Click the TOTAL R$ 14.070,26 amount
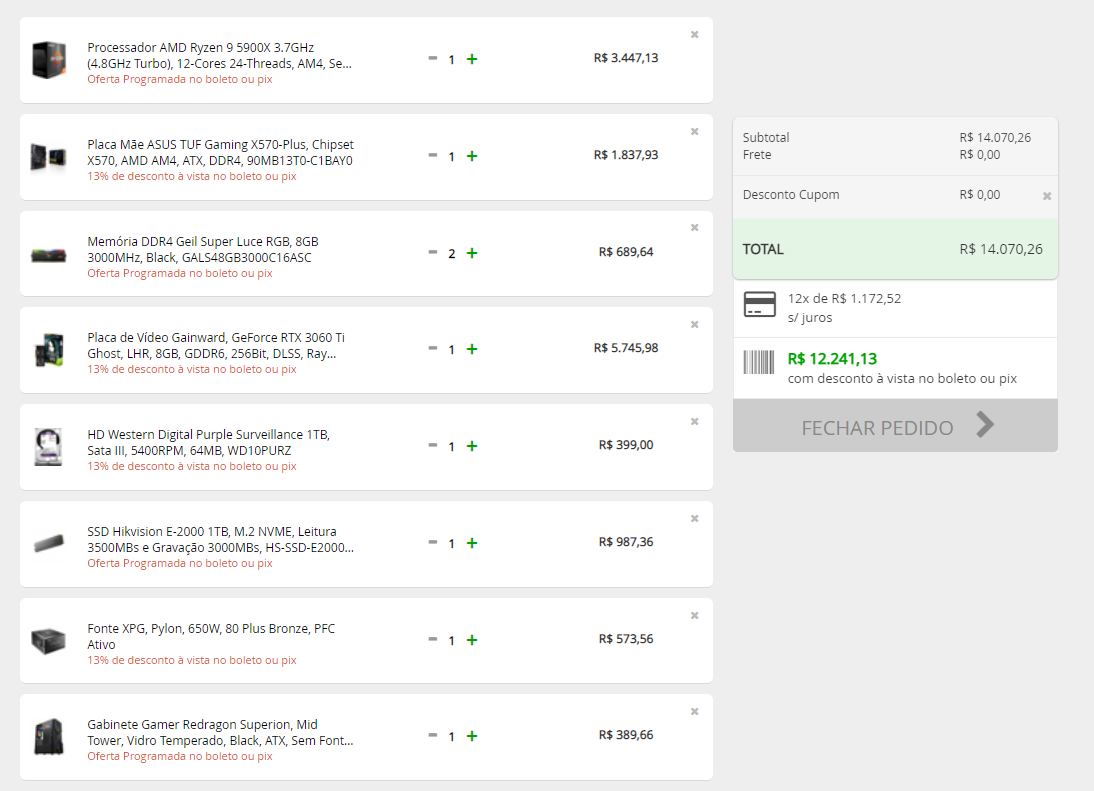 tap(1001, 249)
